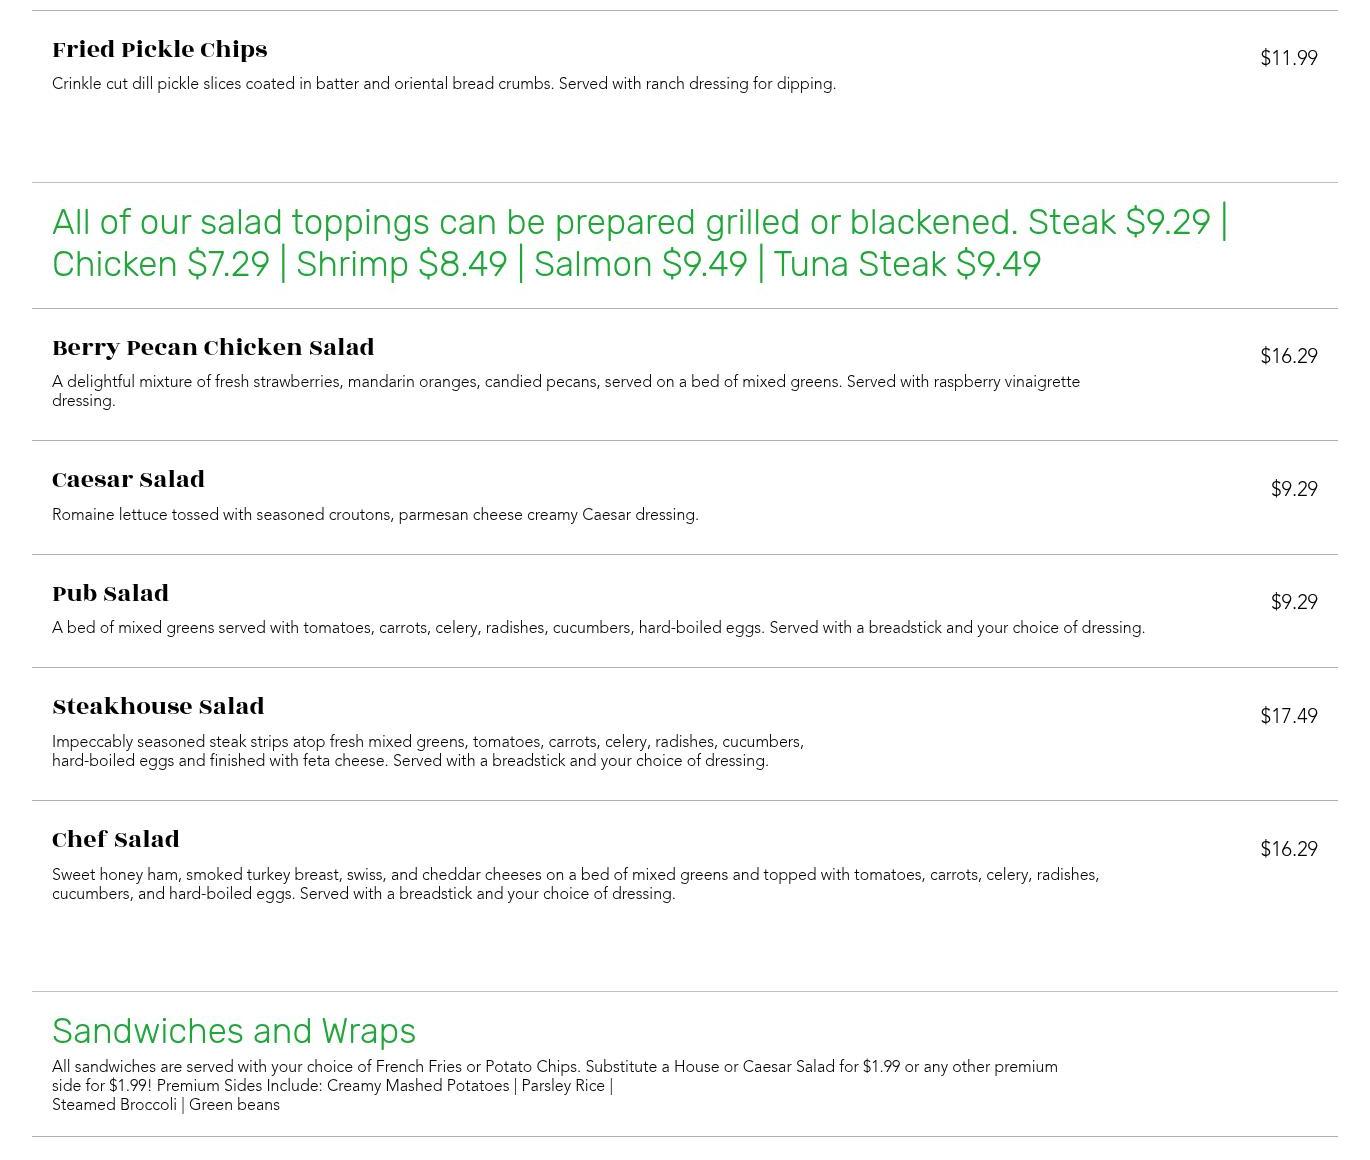
Task: Click the raspberry vinaigrette salad description
Action: pyautogui.click(x=566, y=391)
